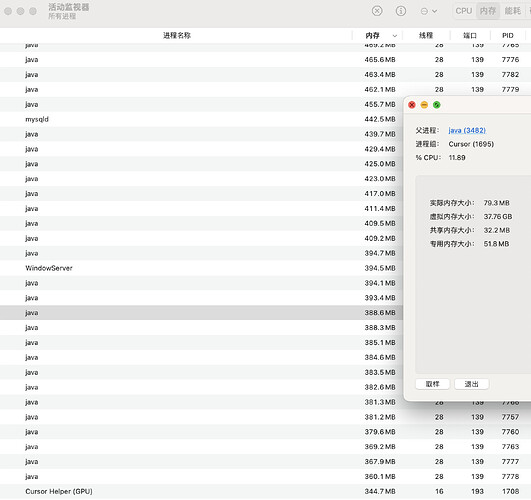This screenshot has height=500, width=531.
Task: Toggle sort arrow on 内存 column
Action: (x=395, y=36)
